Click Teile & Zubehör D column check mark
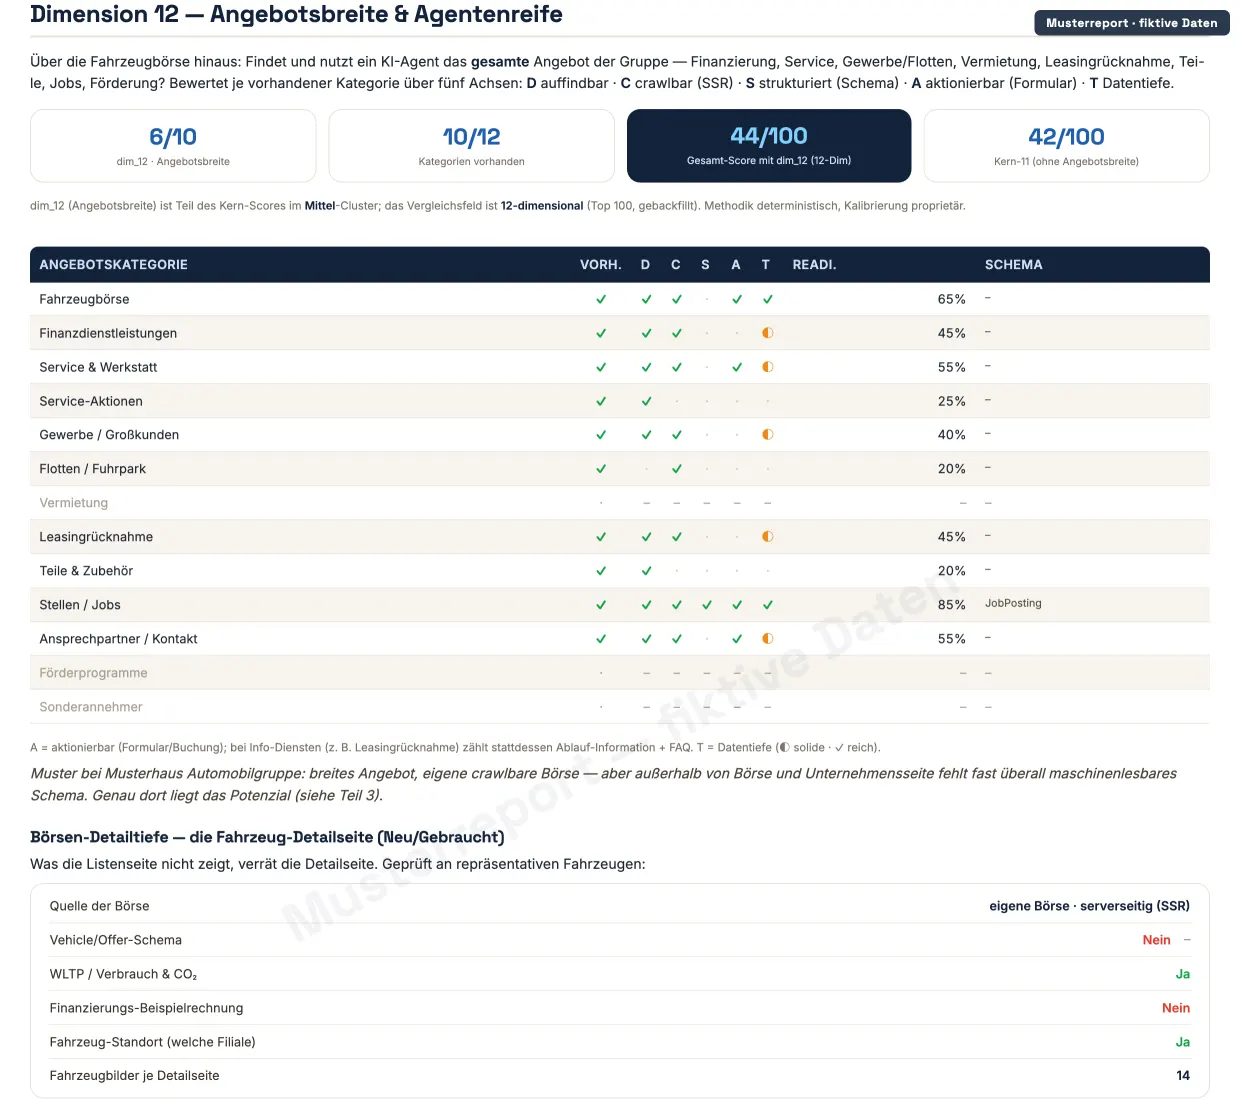Screen dimensions: 1240x1116 coord(647,571)
